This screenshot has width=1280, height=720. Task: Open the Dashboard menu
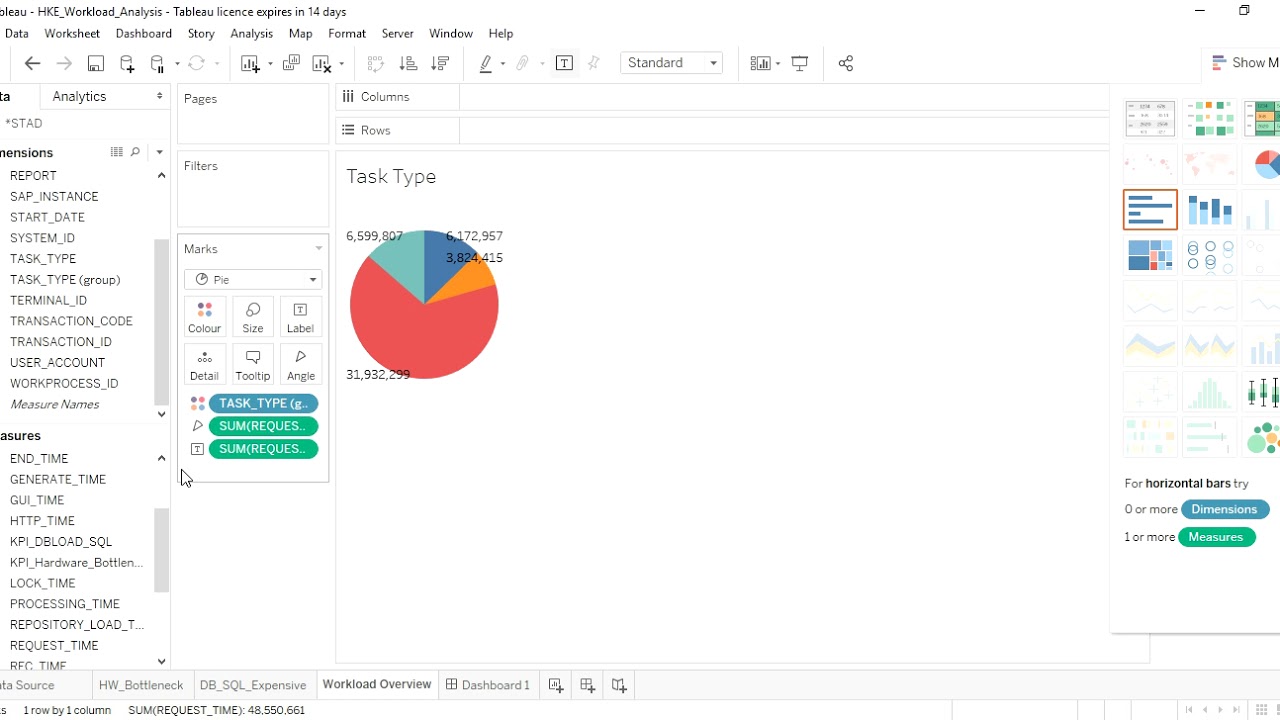coord(144,33)
